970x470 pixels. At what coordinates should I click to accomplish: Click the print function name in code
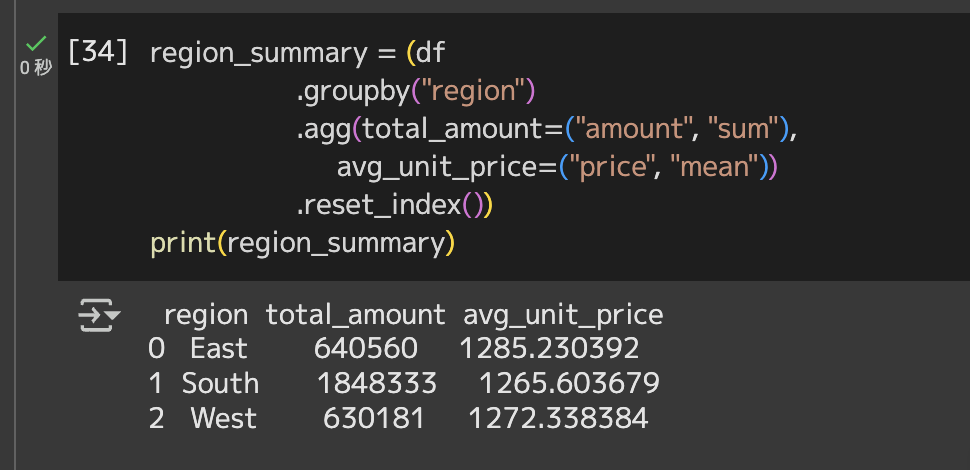[183, 244]
